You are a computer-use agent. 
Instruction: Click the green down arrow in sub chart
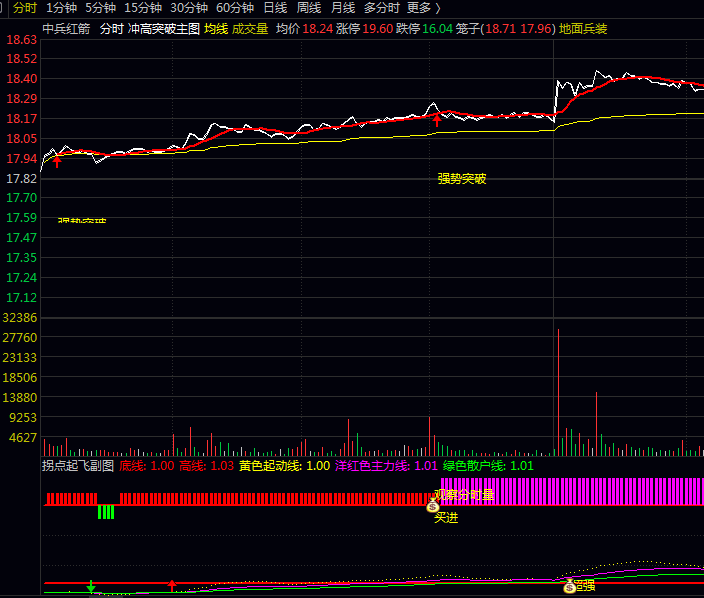click(91, 586)
